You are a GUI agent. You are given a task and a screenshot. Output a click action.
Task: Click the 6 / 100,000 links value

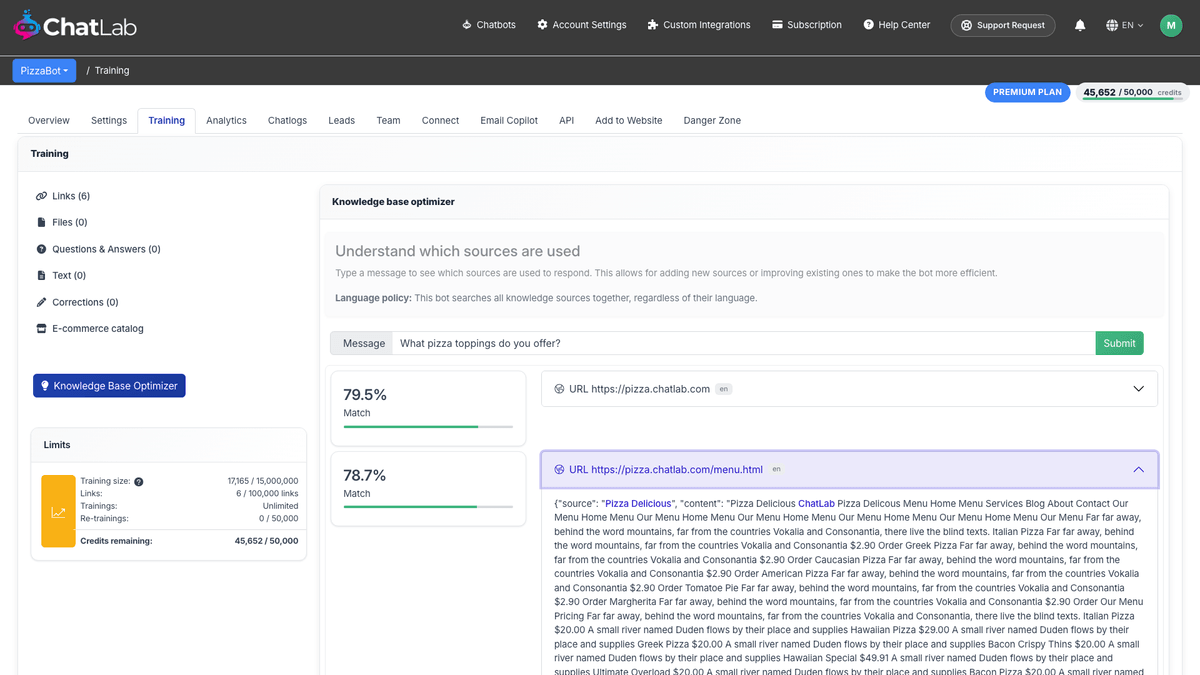[x=266, y=493]
